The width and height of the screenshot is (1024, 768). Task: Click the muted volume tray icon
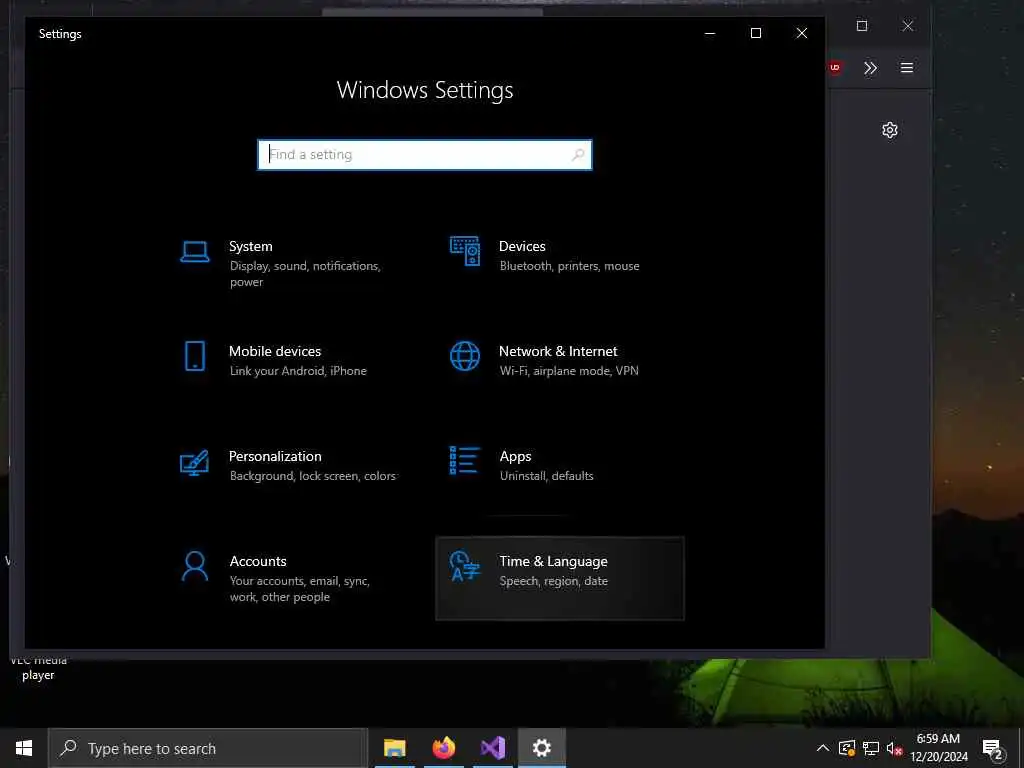[895, 748]
